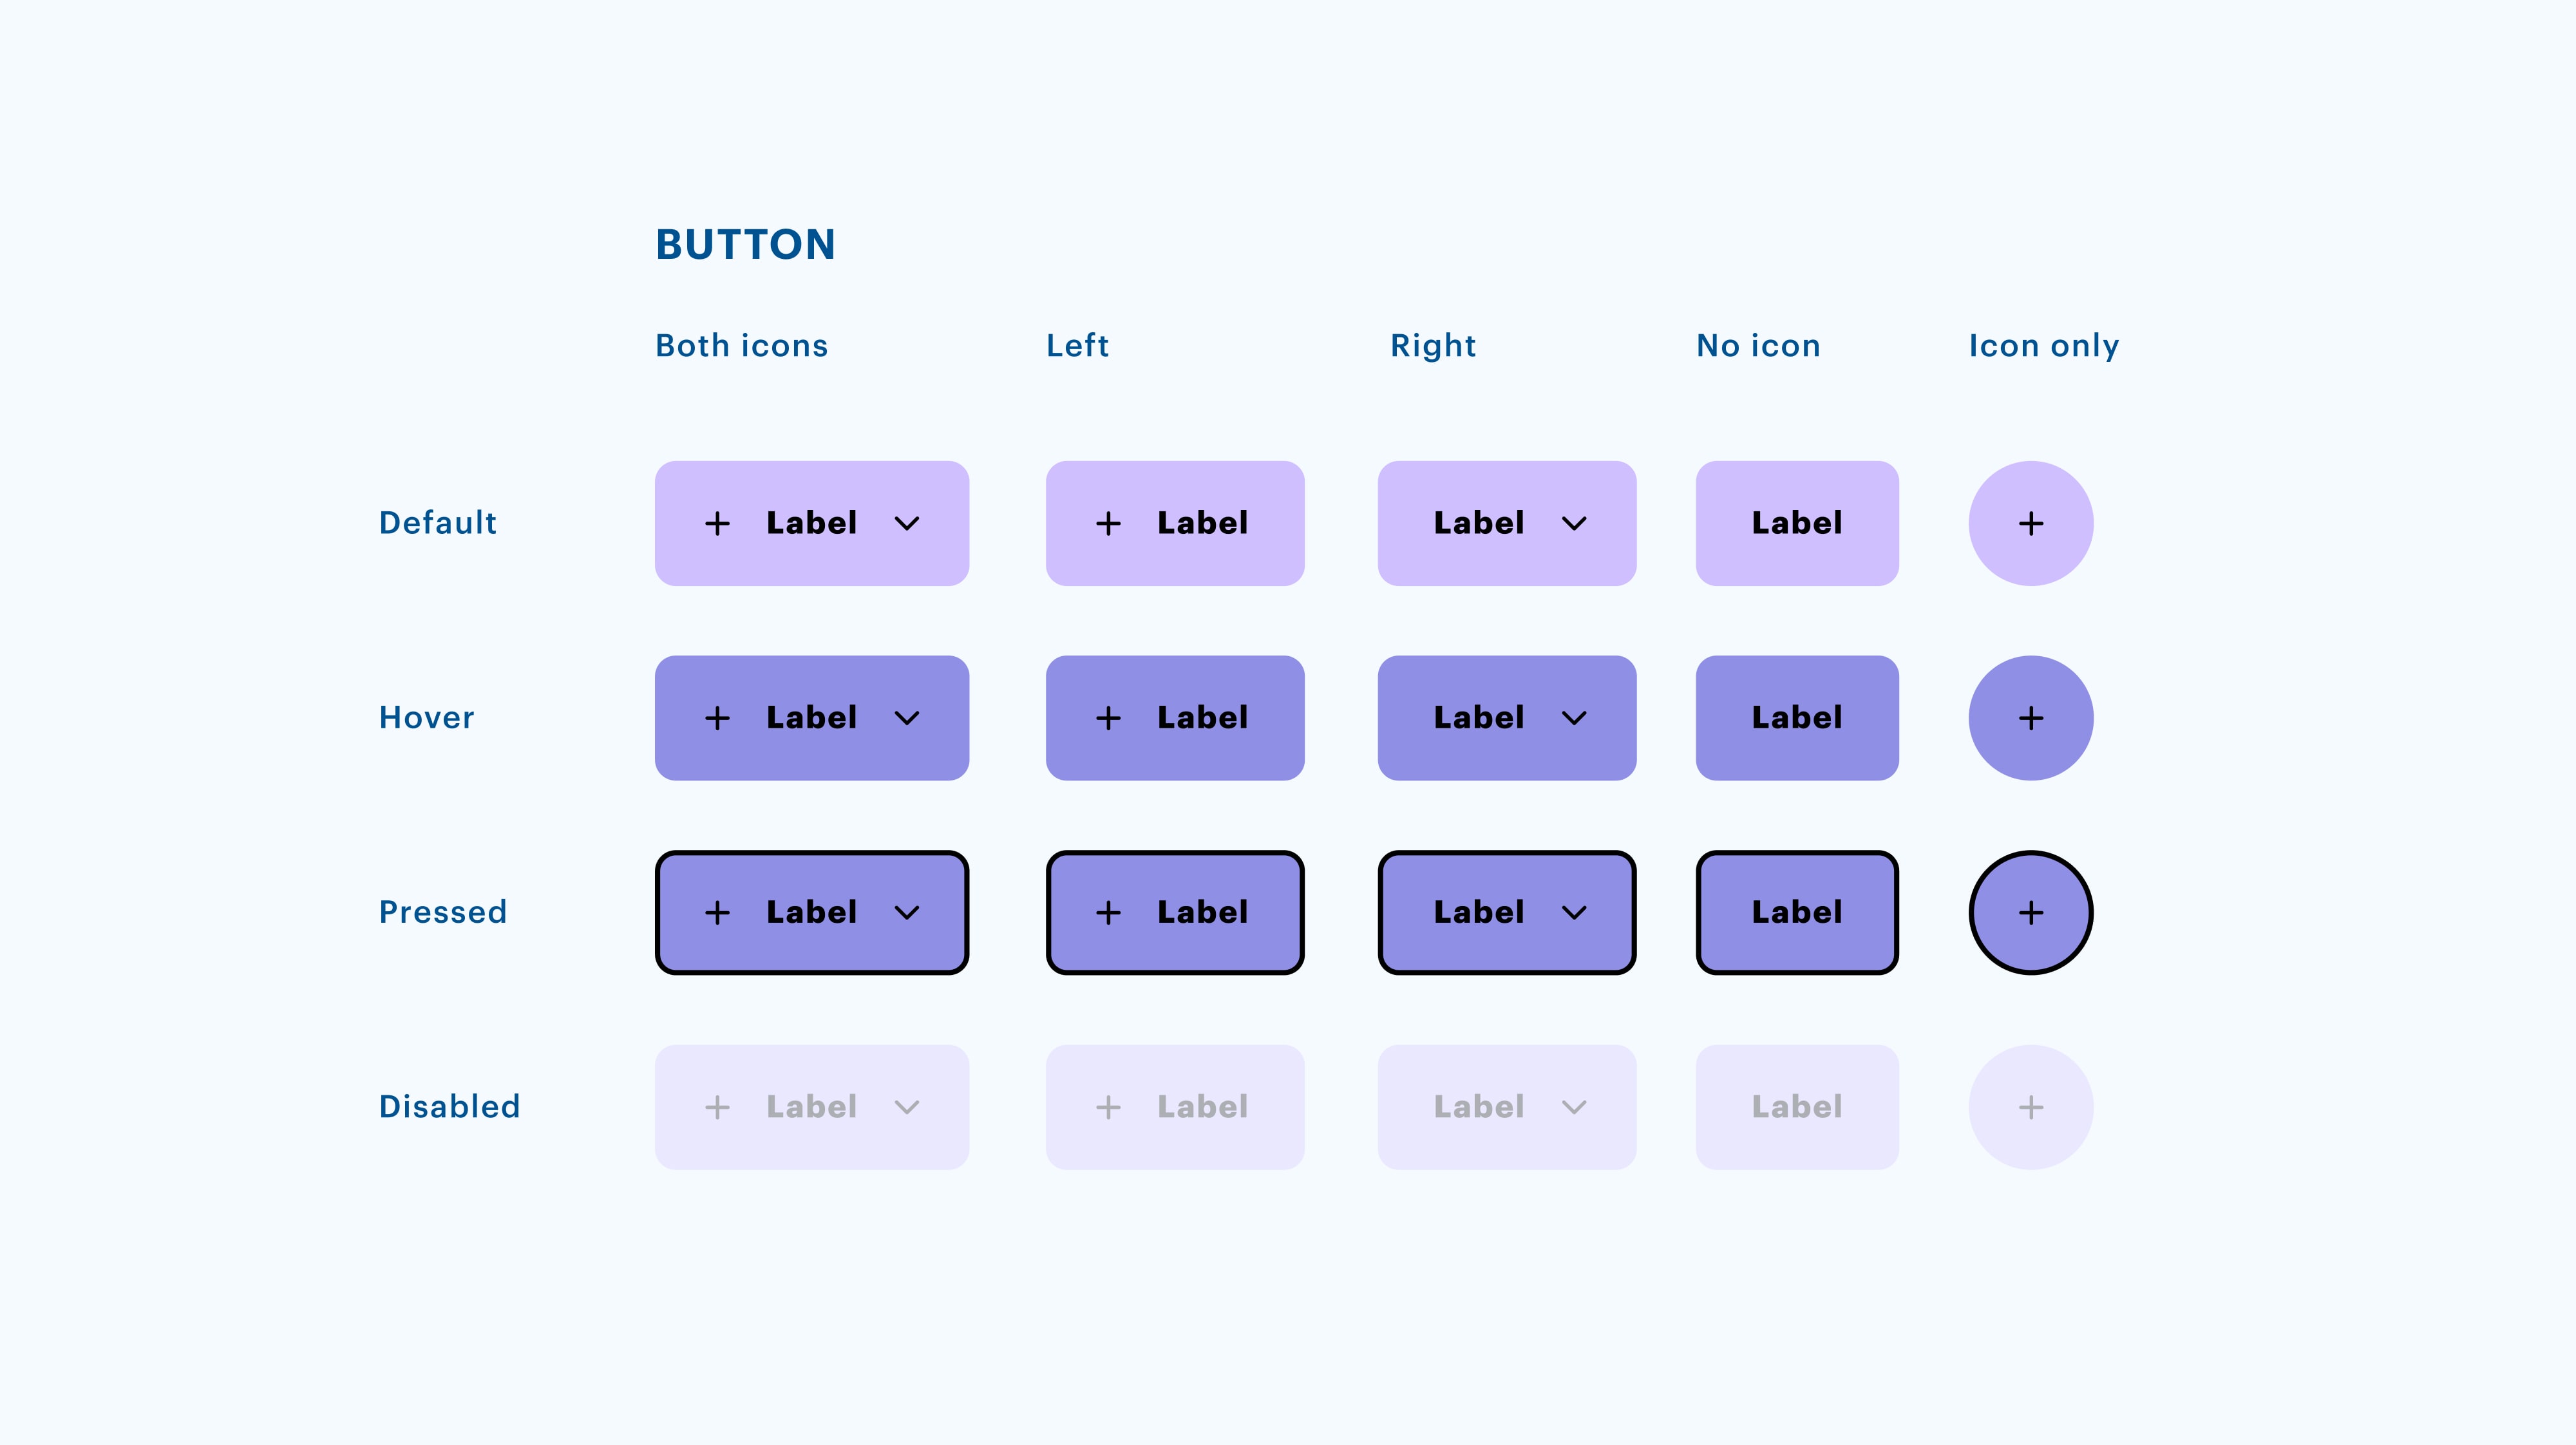Click the chevron in Disabled Right button
This screenshot has height=1445, width=2576.
(1574, 1107)
